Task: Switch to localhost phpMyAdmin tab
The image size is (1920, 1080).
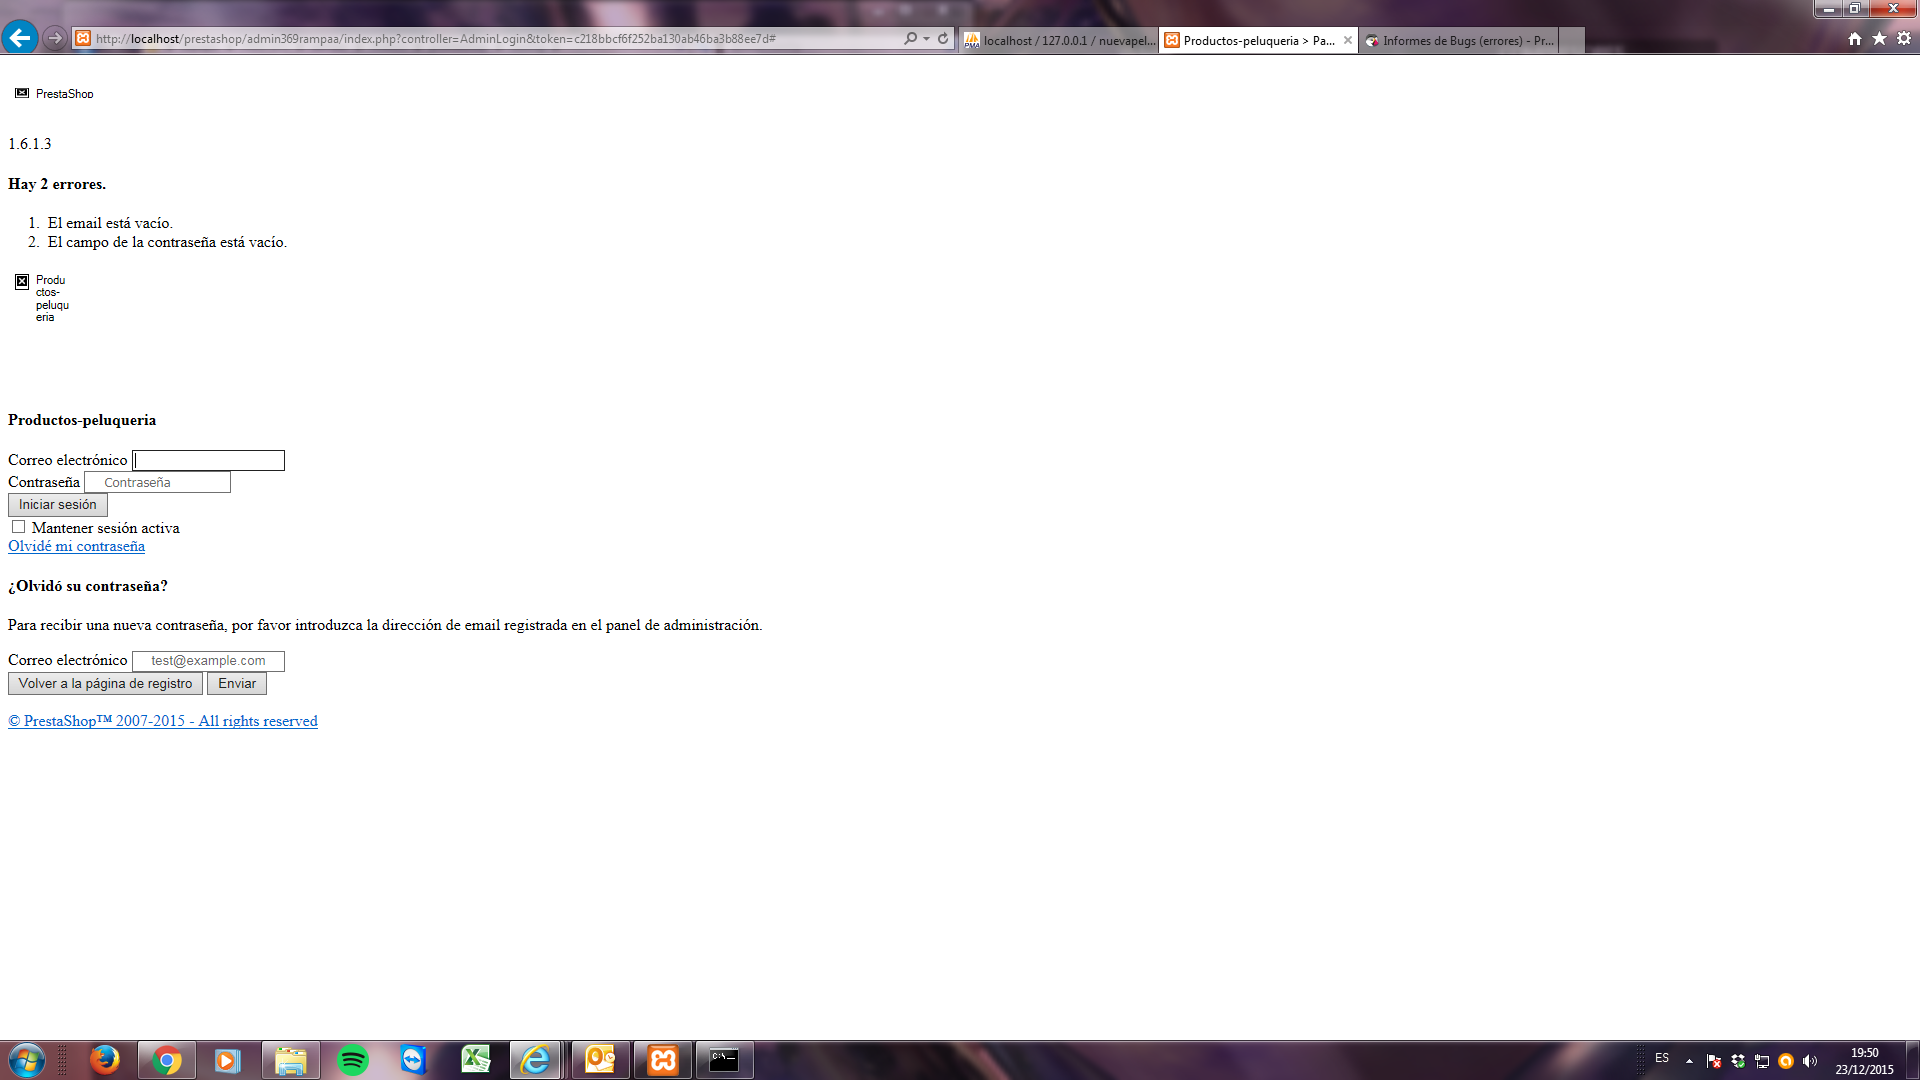Action: click(x=1059, y=40)
